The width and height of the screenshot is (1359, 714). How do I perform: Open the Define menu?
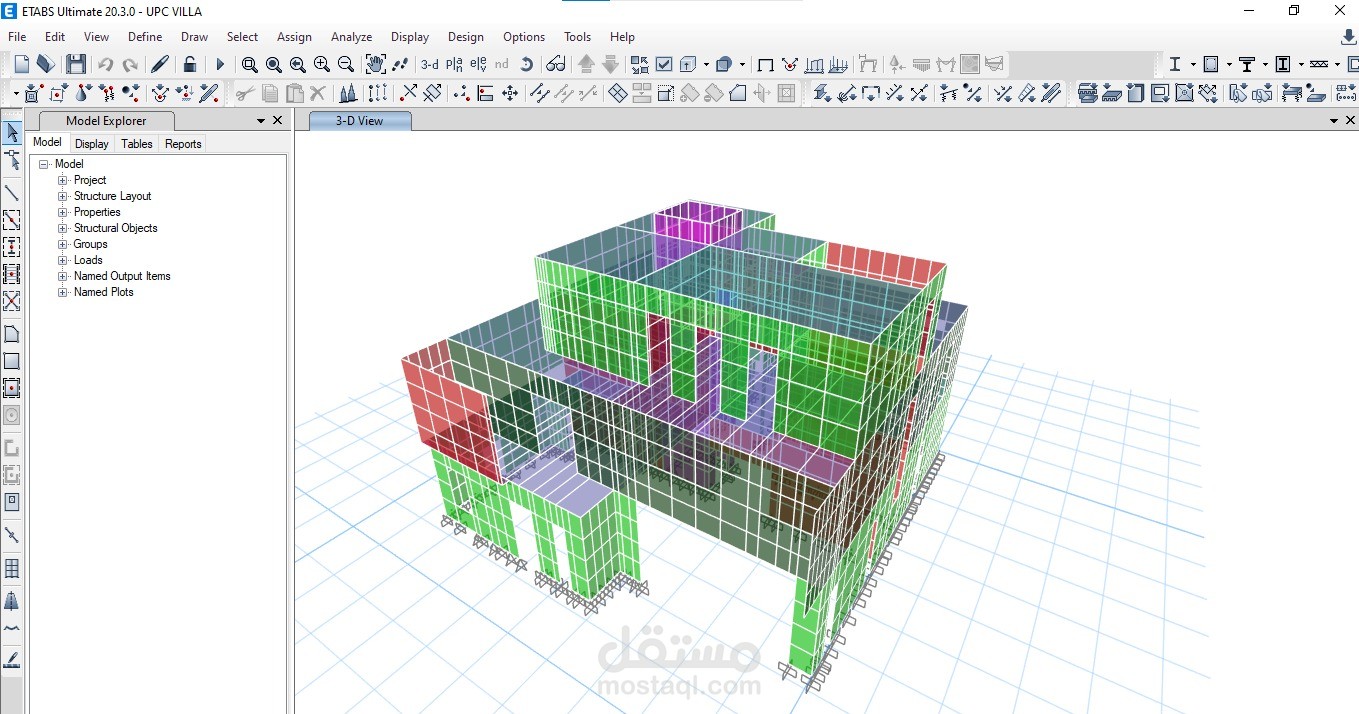[145, 37]
